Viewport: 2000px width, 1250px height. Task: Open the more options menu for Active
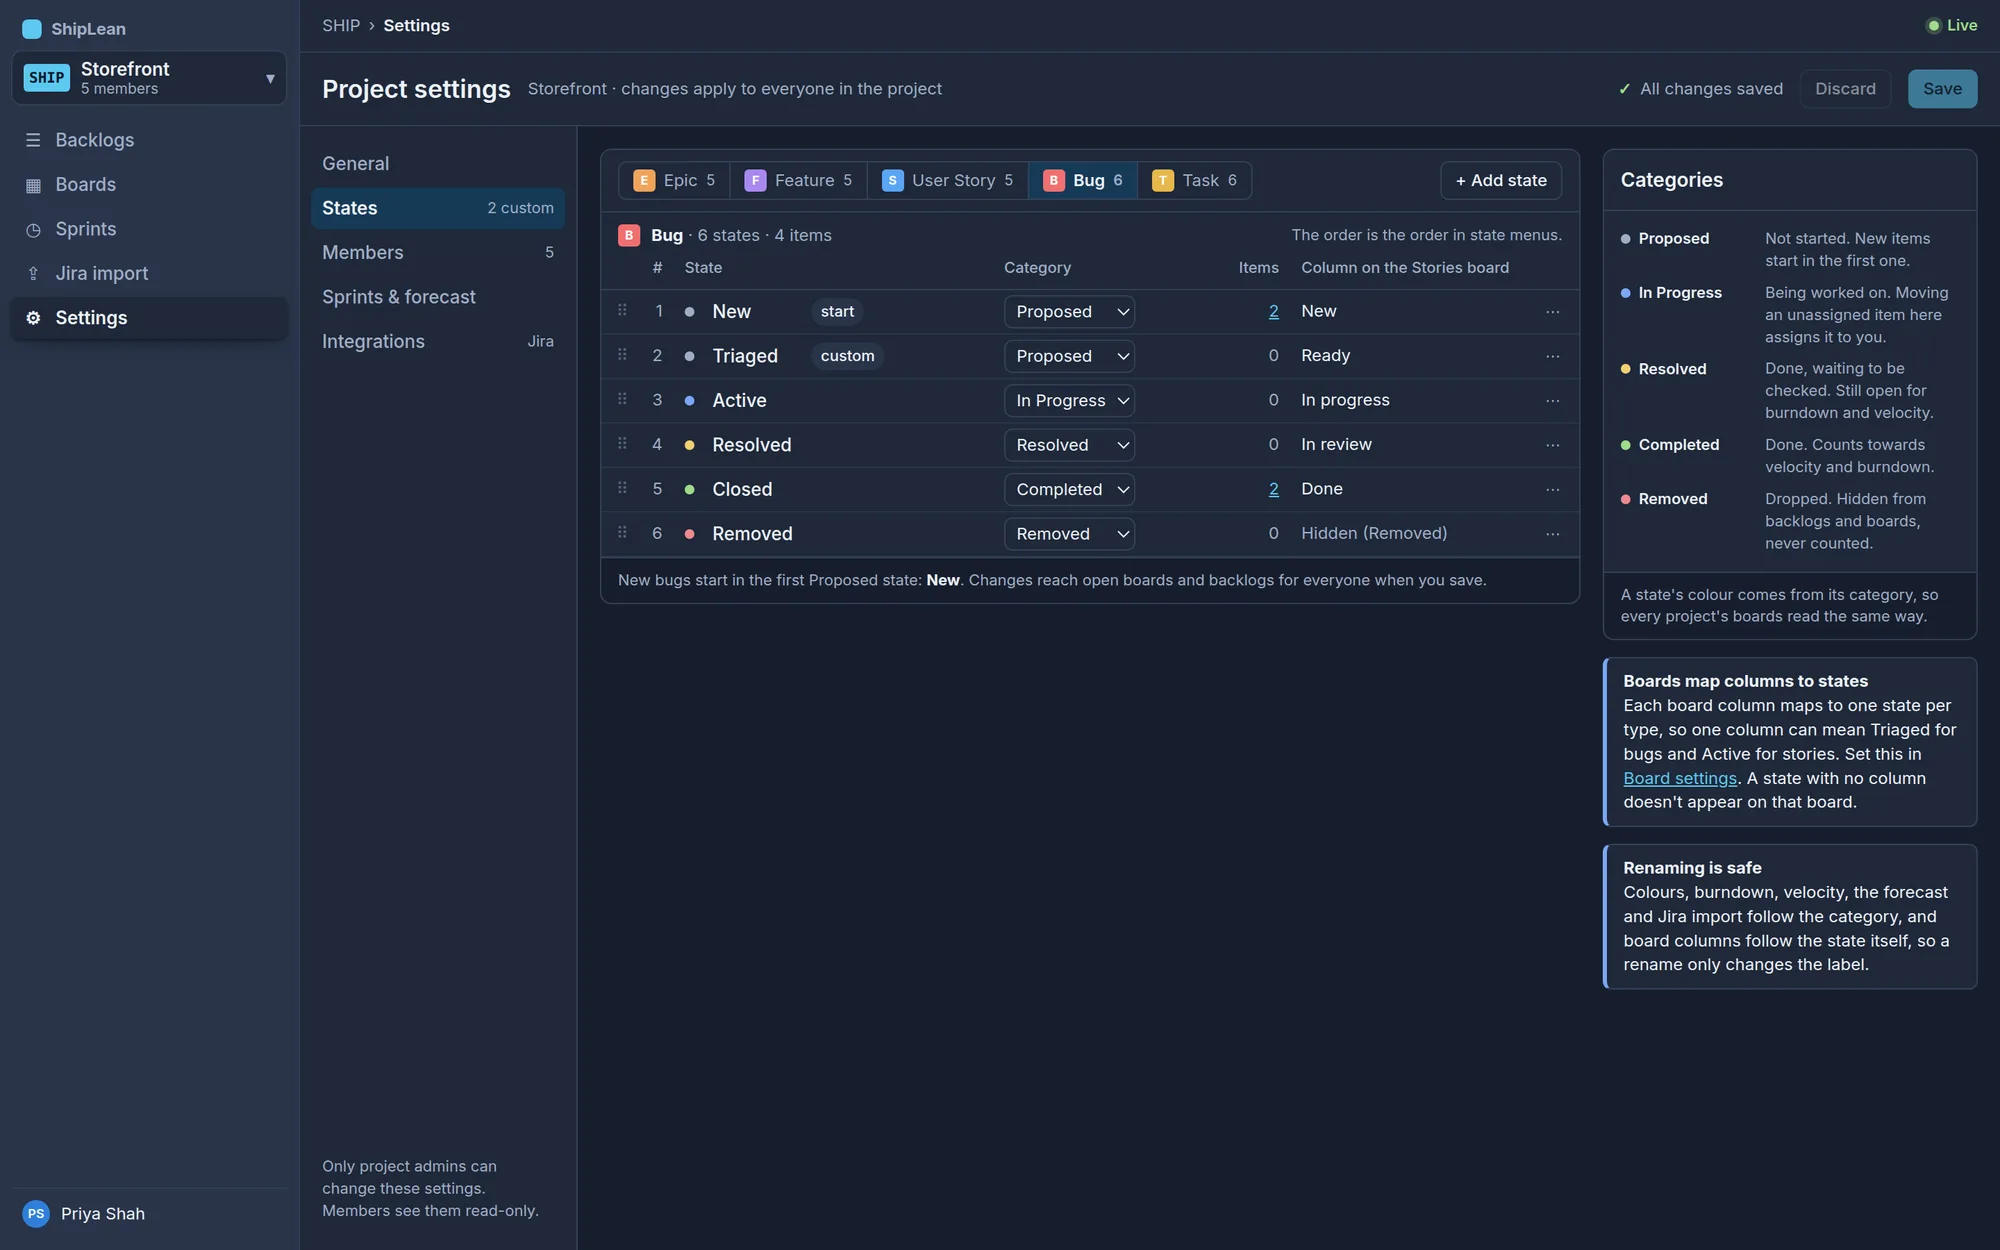(1552, 400)
